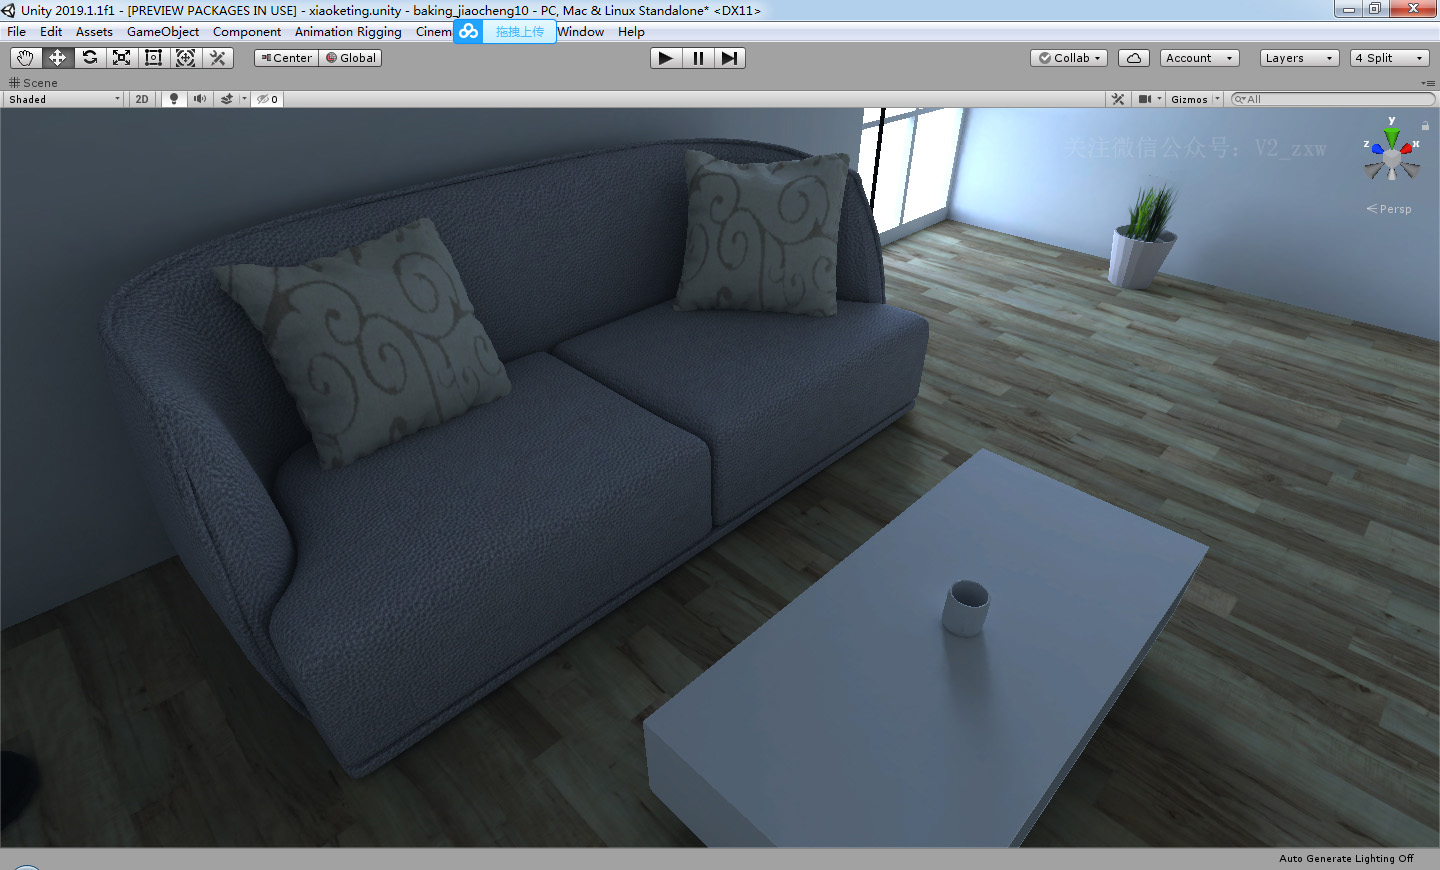Toggle scene effects icon

coord(227,99)
